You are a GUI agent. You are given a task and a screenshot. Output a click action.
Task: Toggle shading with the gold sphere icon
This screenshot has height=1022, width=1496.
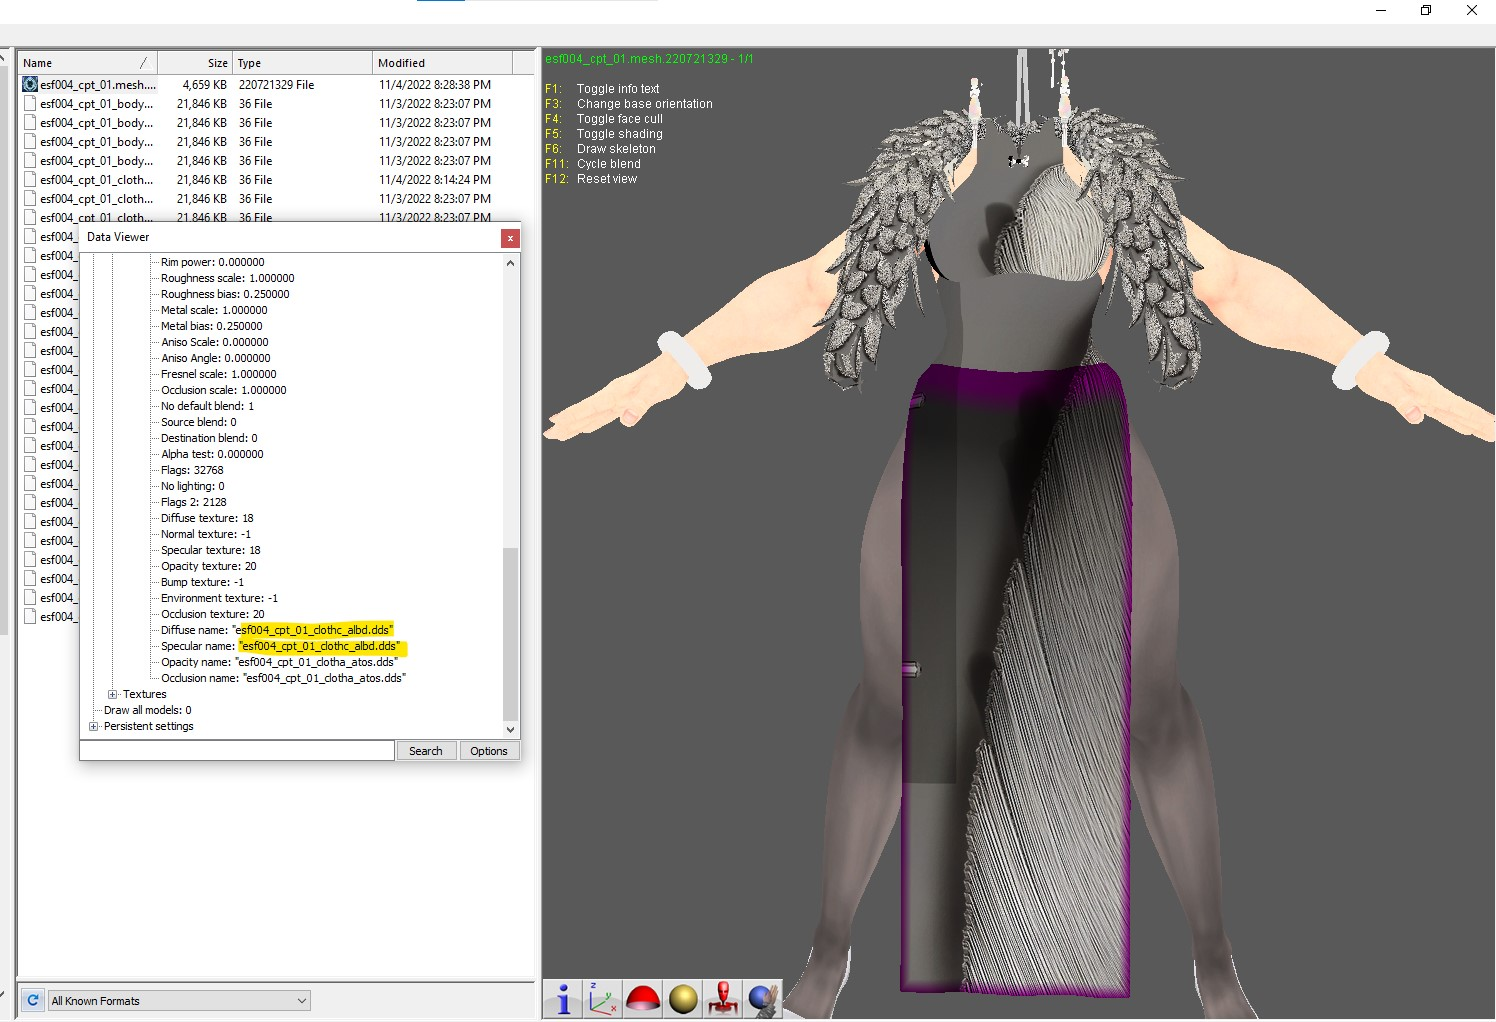(683, 999)
